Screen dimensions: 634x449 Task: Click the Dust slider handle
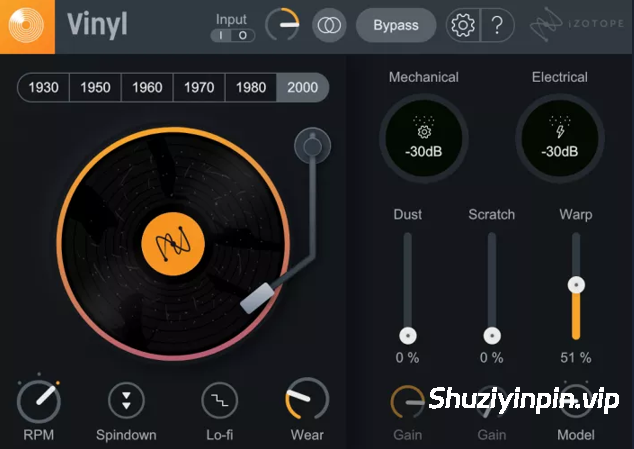coord(408,335)
